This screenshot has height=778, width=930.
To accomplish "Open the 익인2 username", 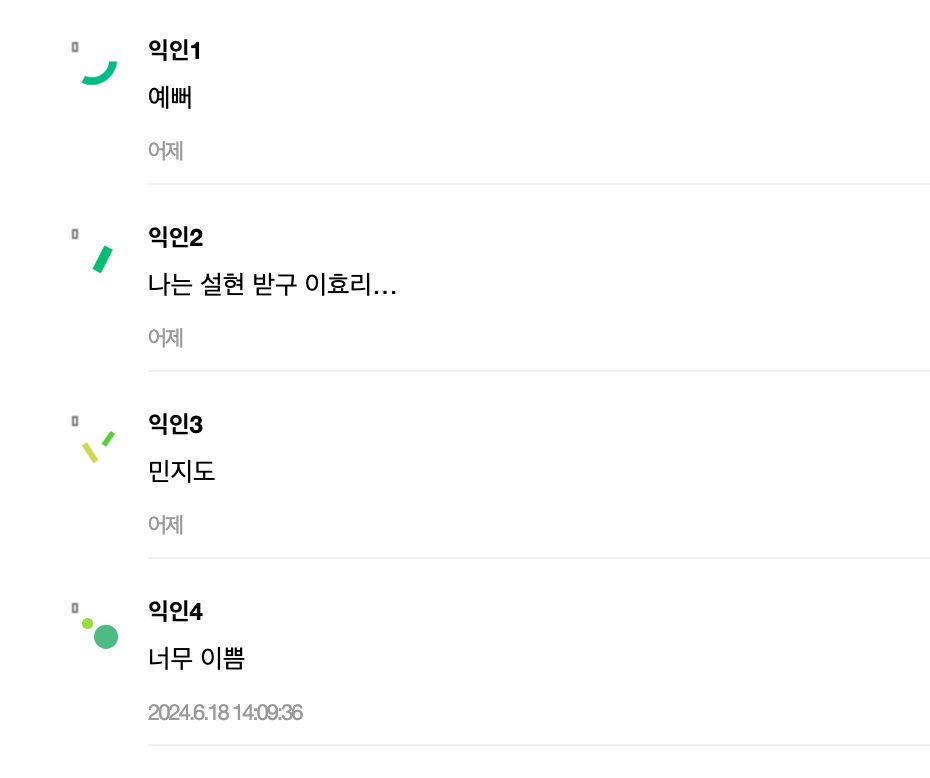I will [x=175, y=237].
